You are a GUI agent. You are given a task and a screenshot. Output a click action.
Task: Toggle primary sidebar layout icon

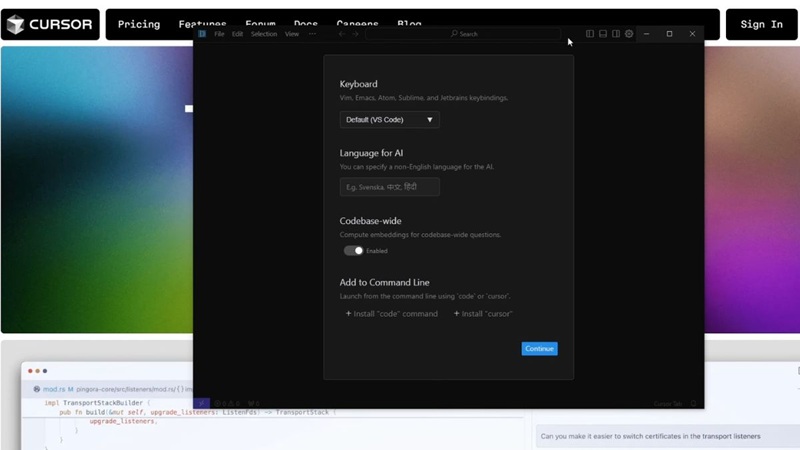[x=590, y=34]
